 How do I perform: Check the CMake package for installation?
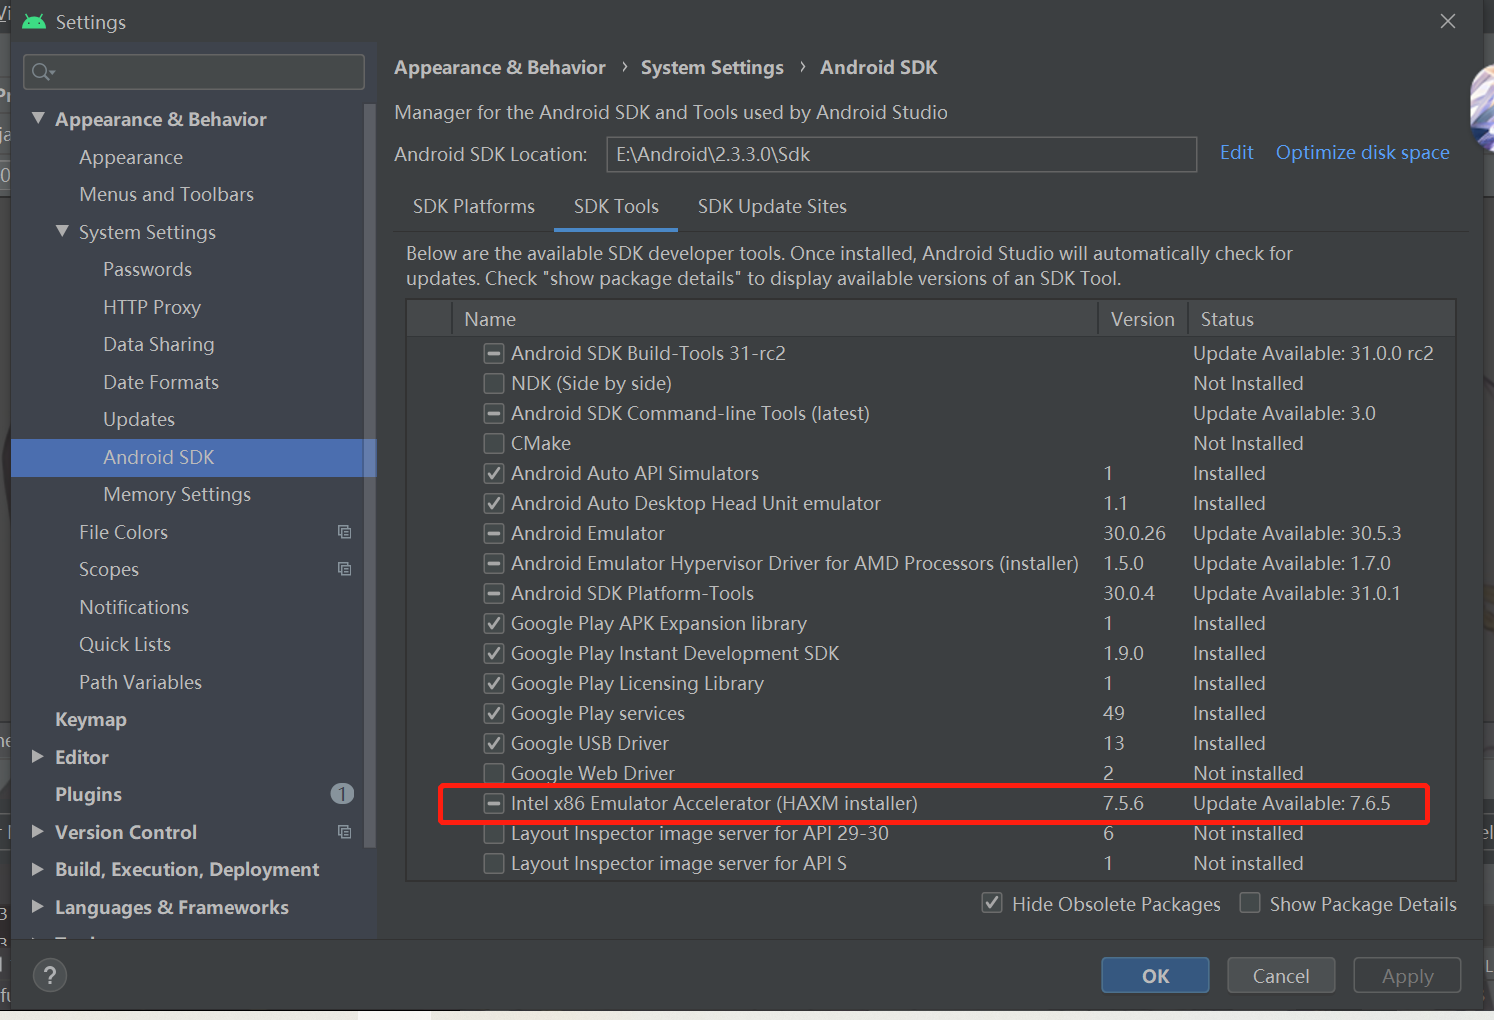(493, 443)
